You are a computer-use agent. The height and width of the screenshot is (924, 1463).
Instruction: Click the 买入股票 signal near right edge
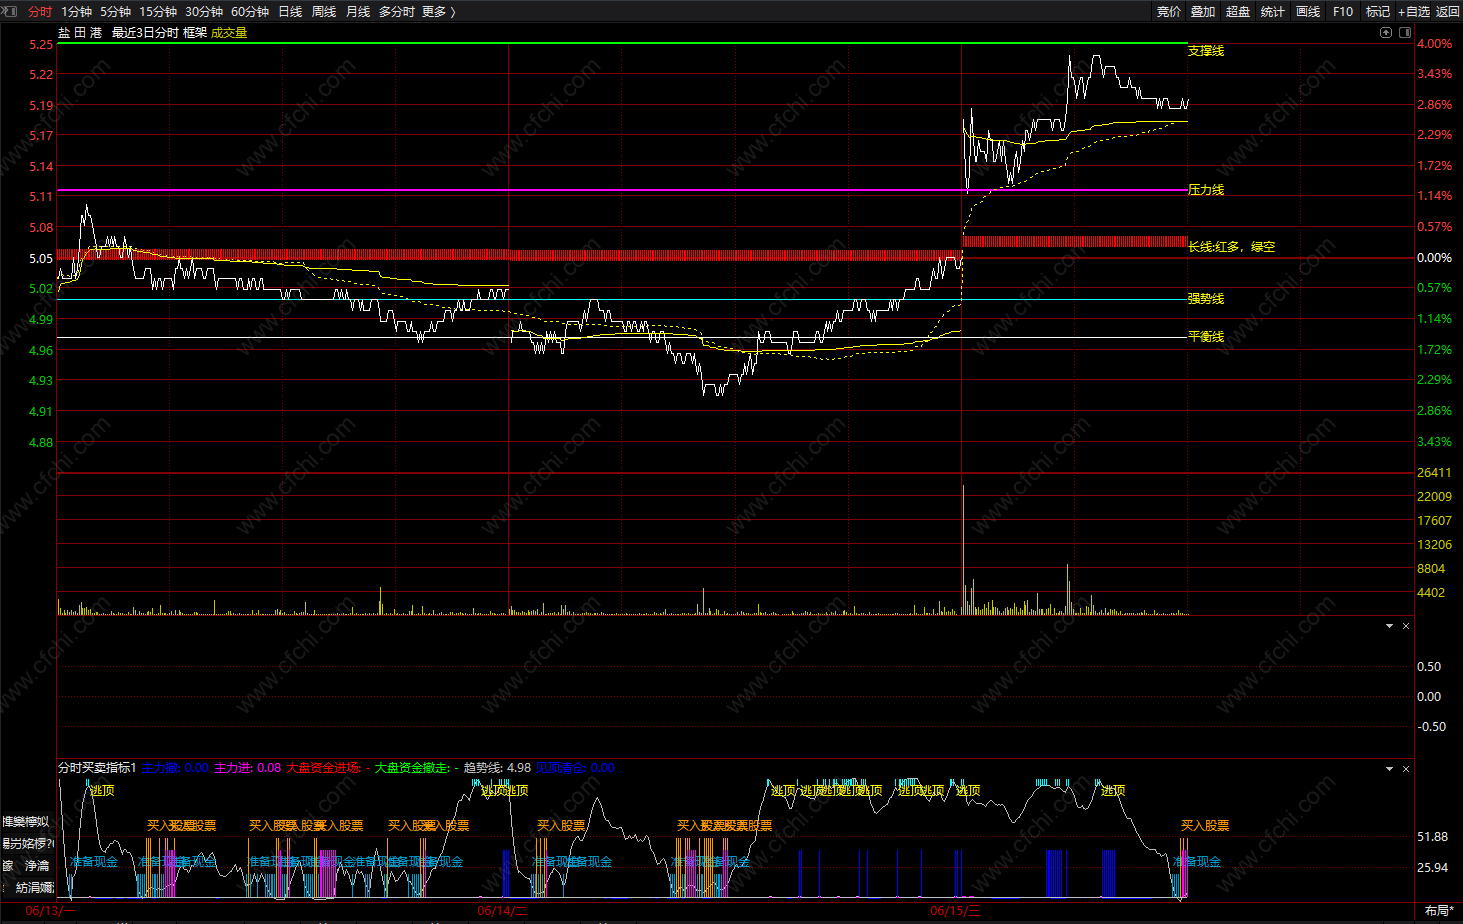pyautogui.click(x=1205, y=826)
